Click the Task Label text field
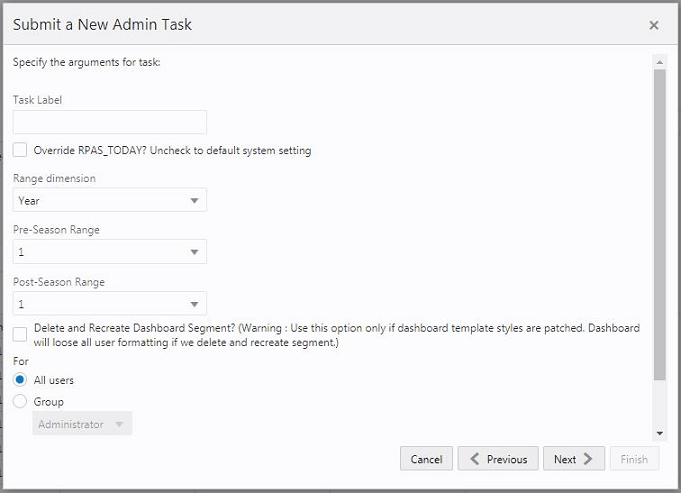The image size is (681, 493). tap(110, 122)
